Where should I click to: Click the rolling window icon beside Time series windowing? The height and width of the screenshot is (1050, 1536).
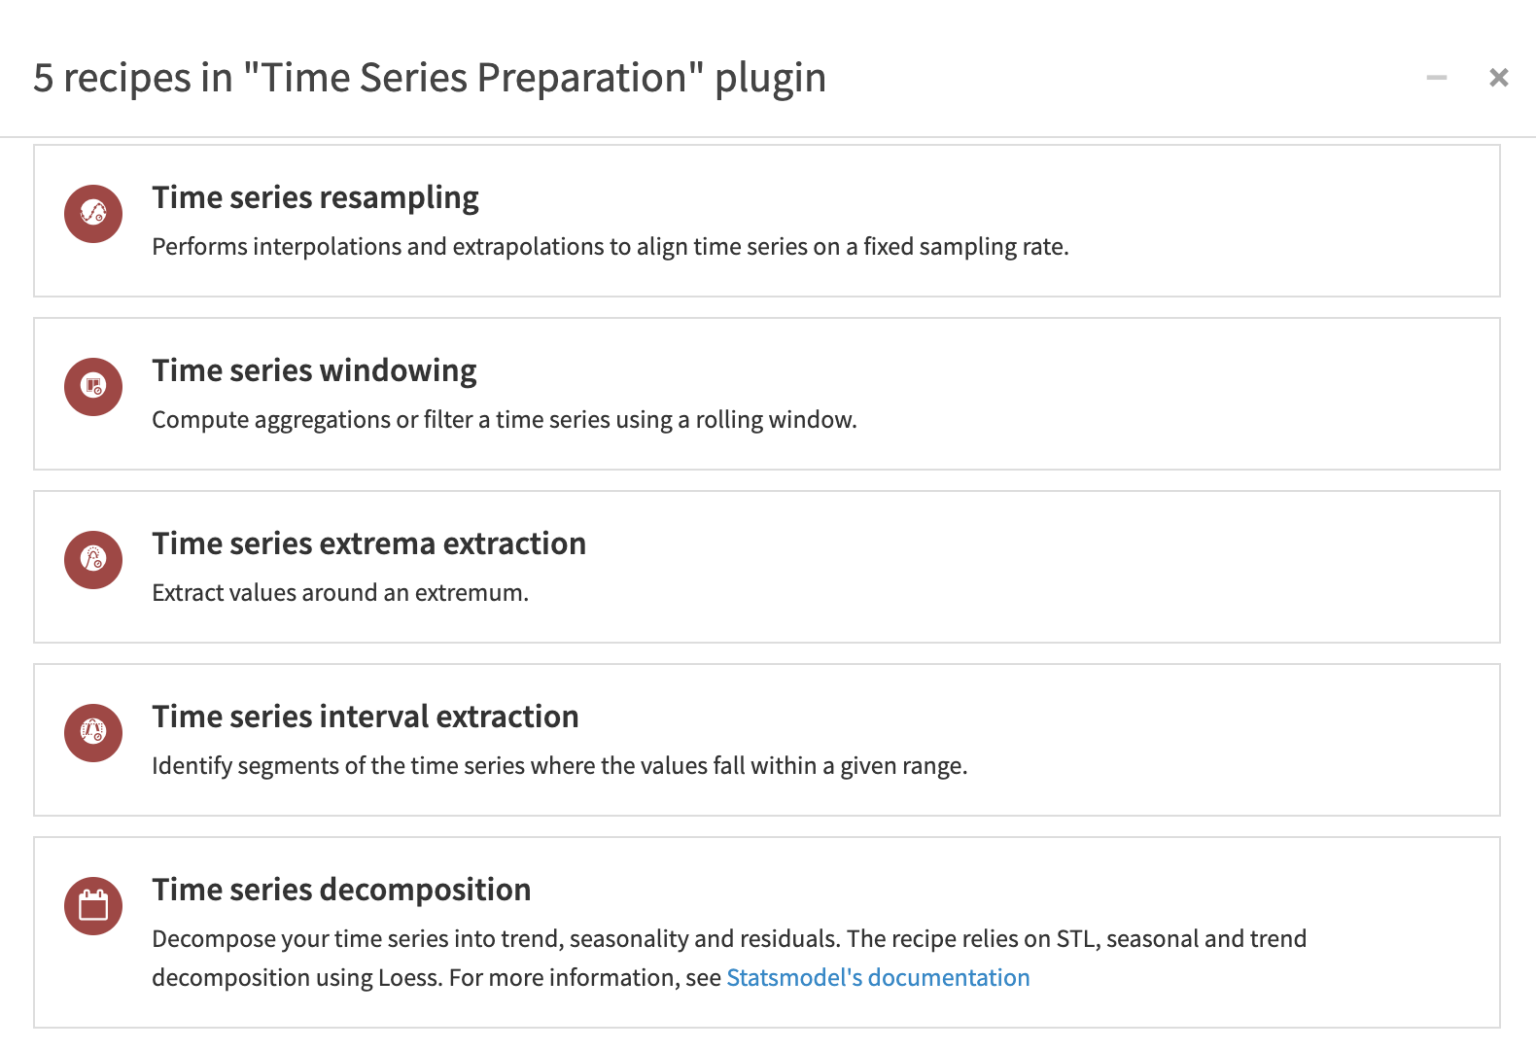coord(92,386)
